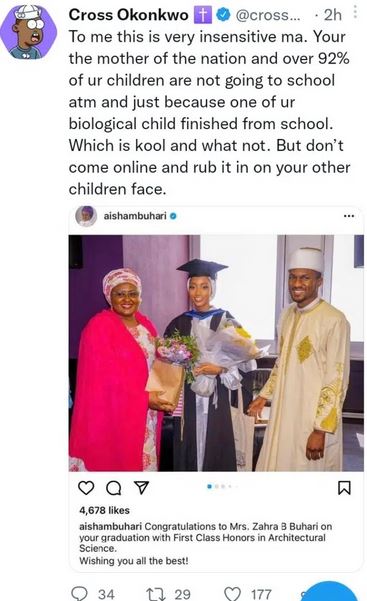
Task: Click the blue verified badge beside Cross Okonkwo
Action: (223, 15)
